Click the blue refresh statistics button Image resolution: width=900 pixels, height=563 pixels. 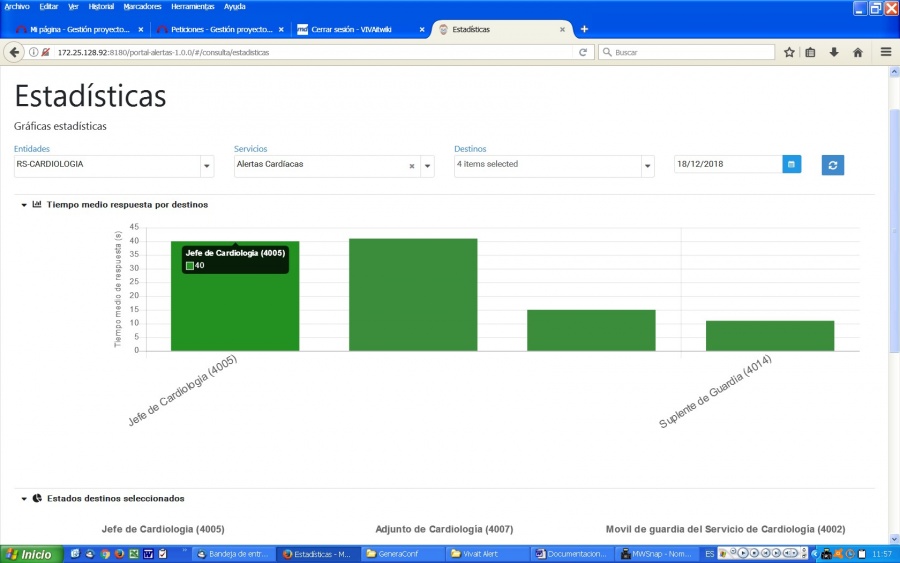[x=832, y=165]
